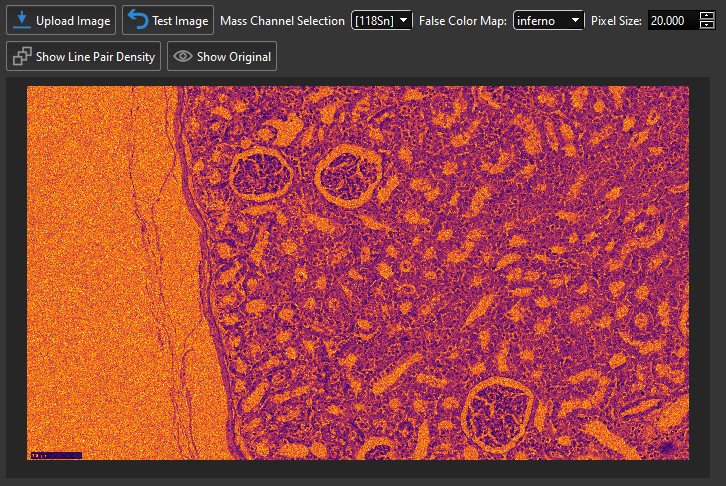Click into the Pixel Size field showing 20.000
Viewport: 726px width, 486px height.
point(673,20)
